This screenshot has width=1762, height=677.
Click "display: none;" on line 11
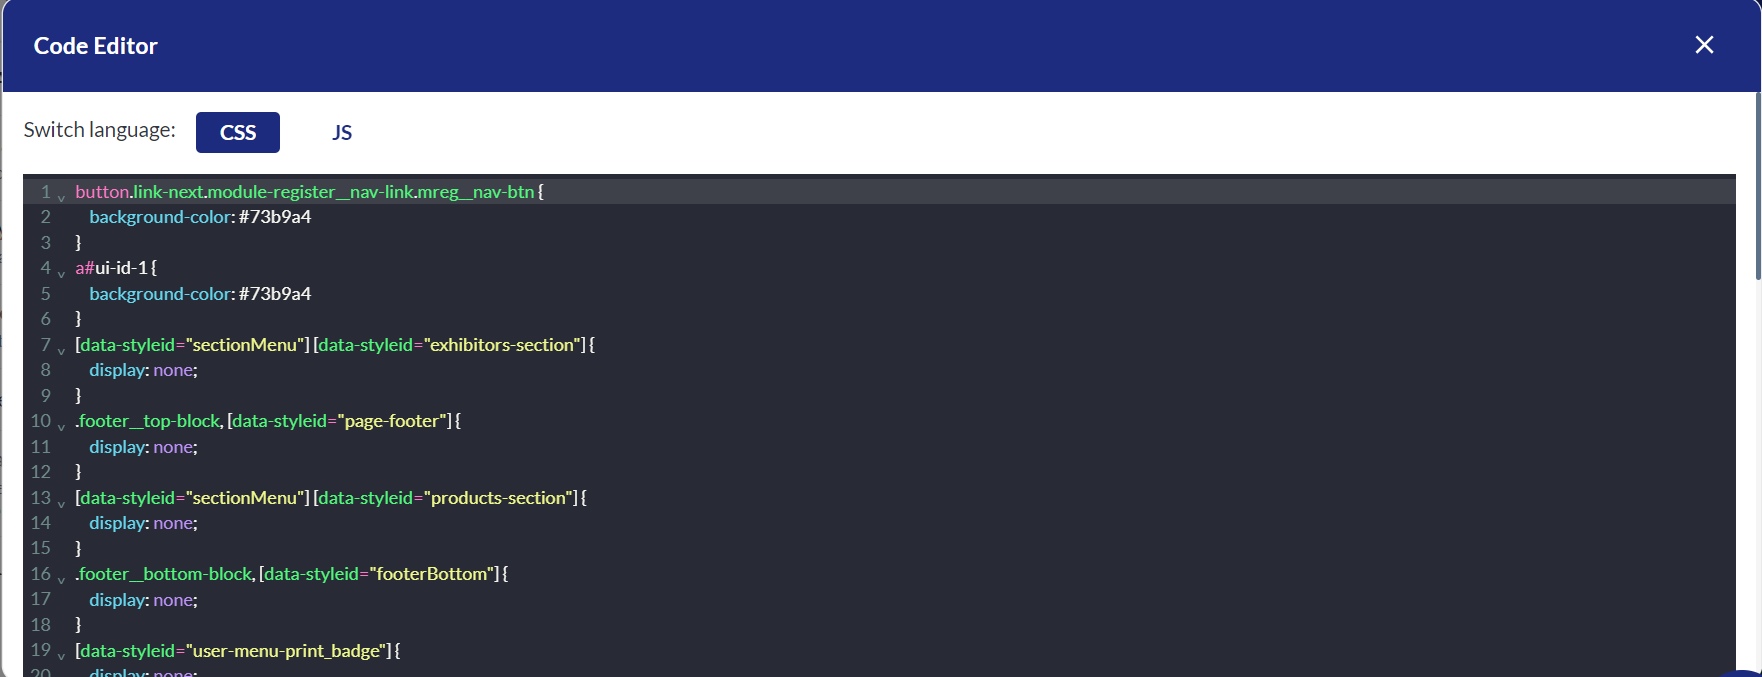(143, 447)
